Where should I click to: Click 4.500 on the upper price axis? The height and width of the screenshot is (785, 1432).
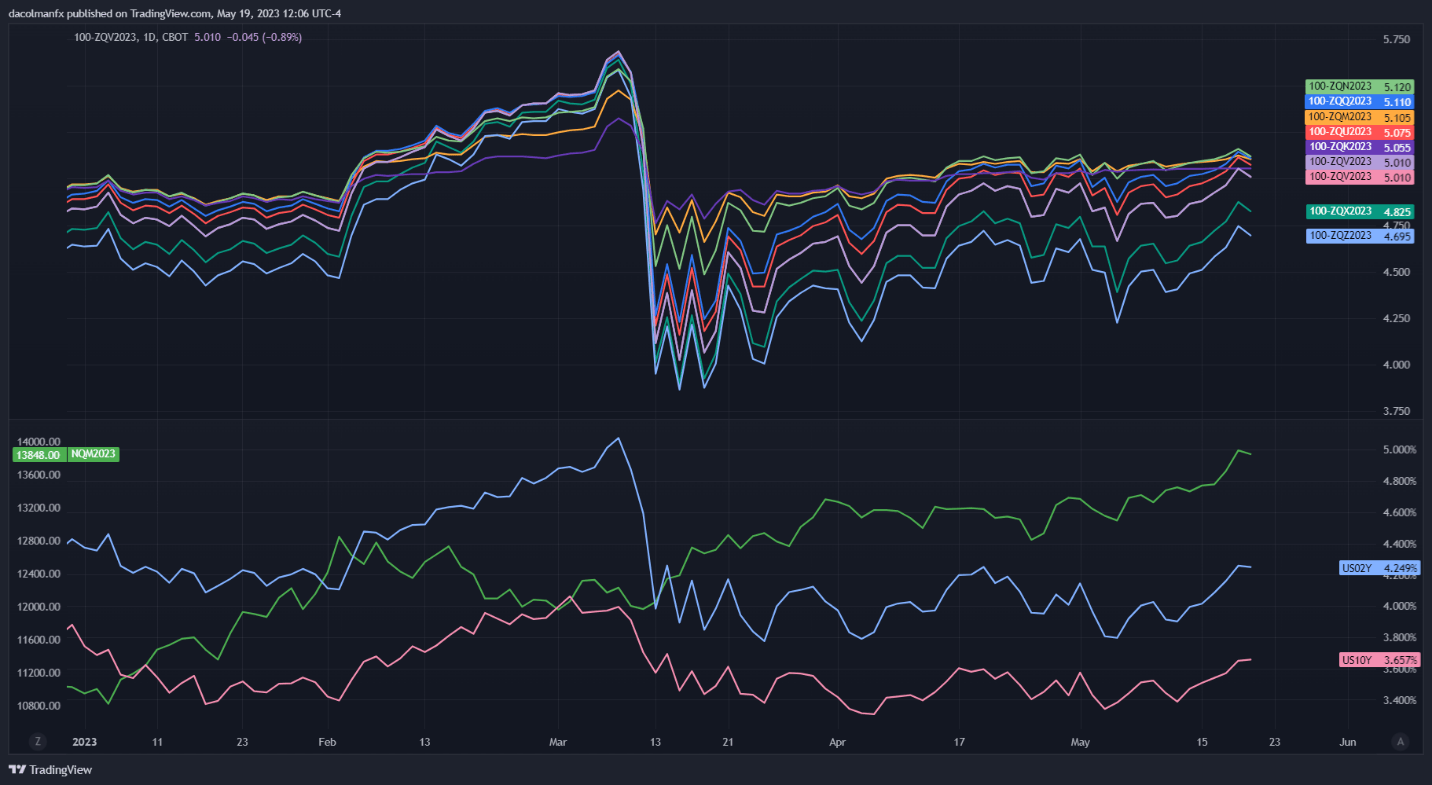pyautogui.click(x=1395, y=272)
